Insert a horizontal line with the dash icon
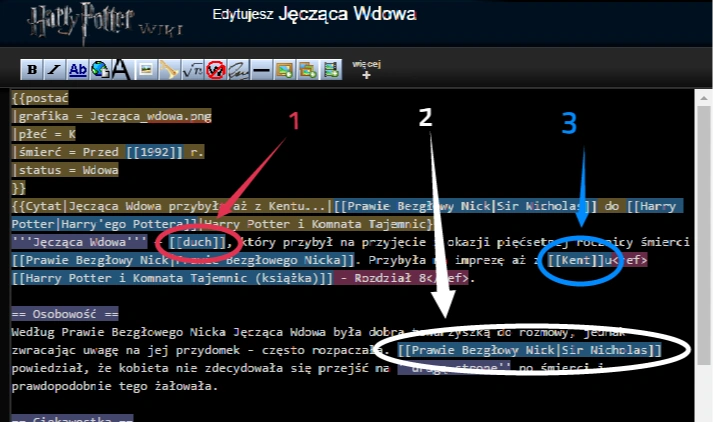 pyautogui.click(x=261, y=70)
